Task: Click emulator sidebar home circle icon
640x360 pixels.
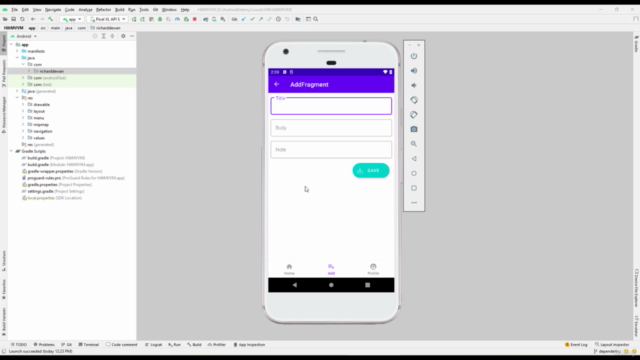Action: [x=414, y=173]
